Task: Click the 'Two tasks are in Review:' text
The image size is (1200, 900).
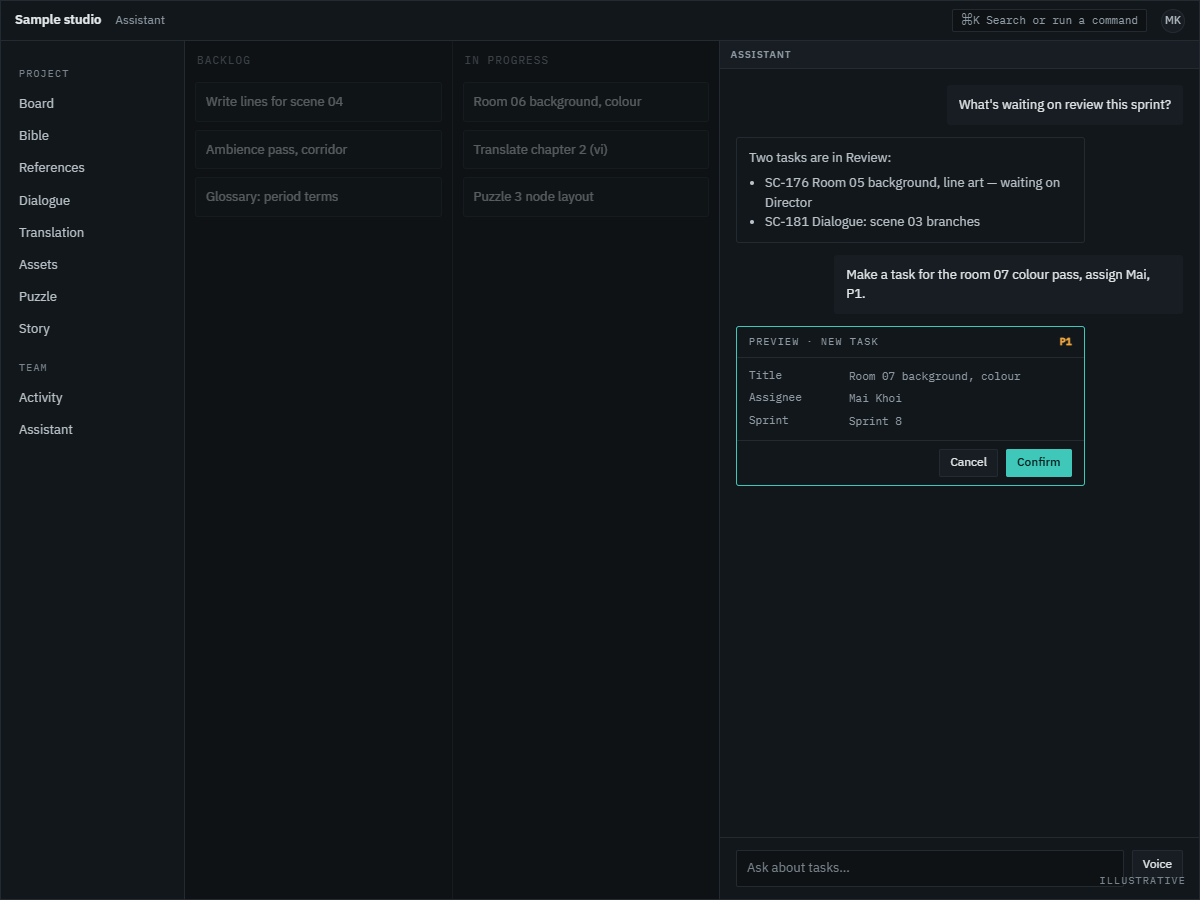Action: pyautogui.click(x=820, y=157)
